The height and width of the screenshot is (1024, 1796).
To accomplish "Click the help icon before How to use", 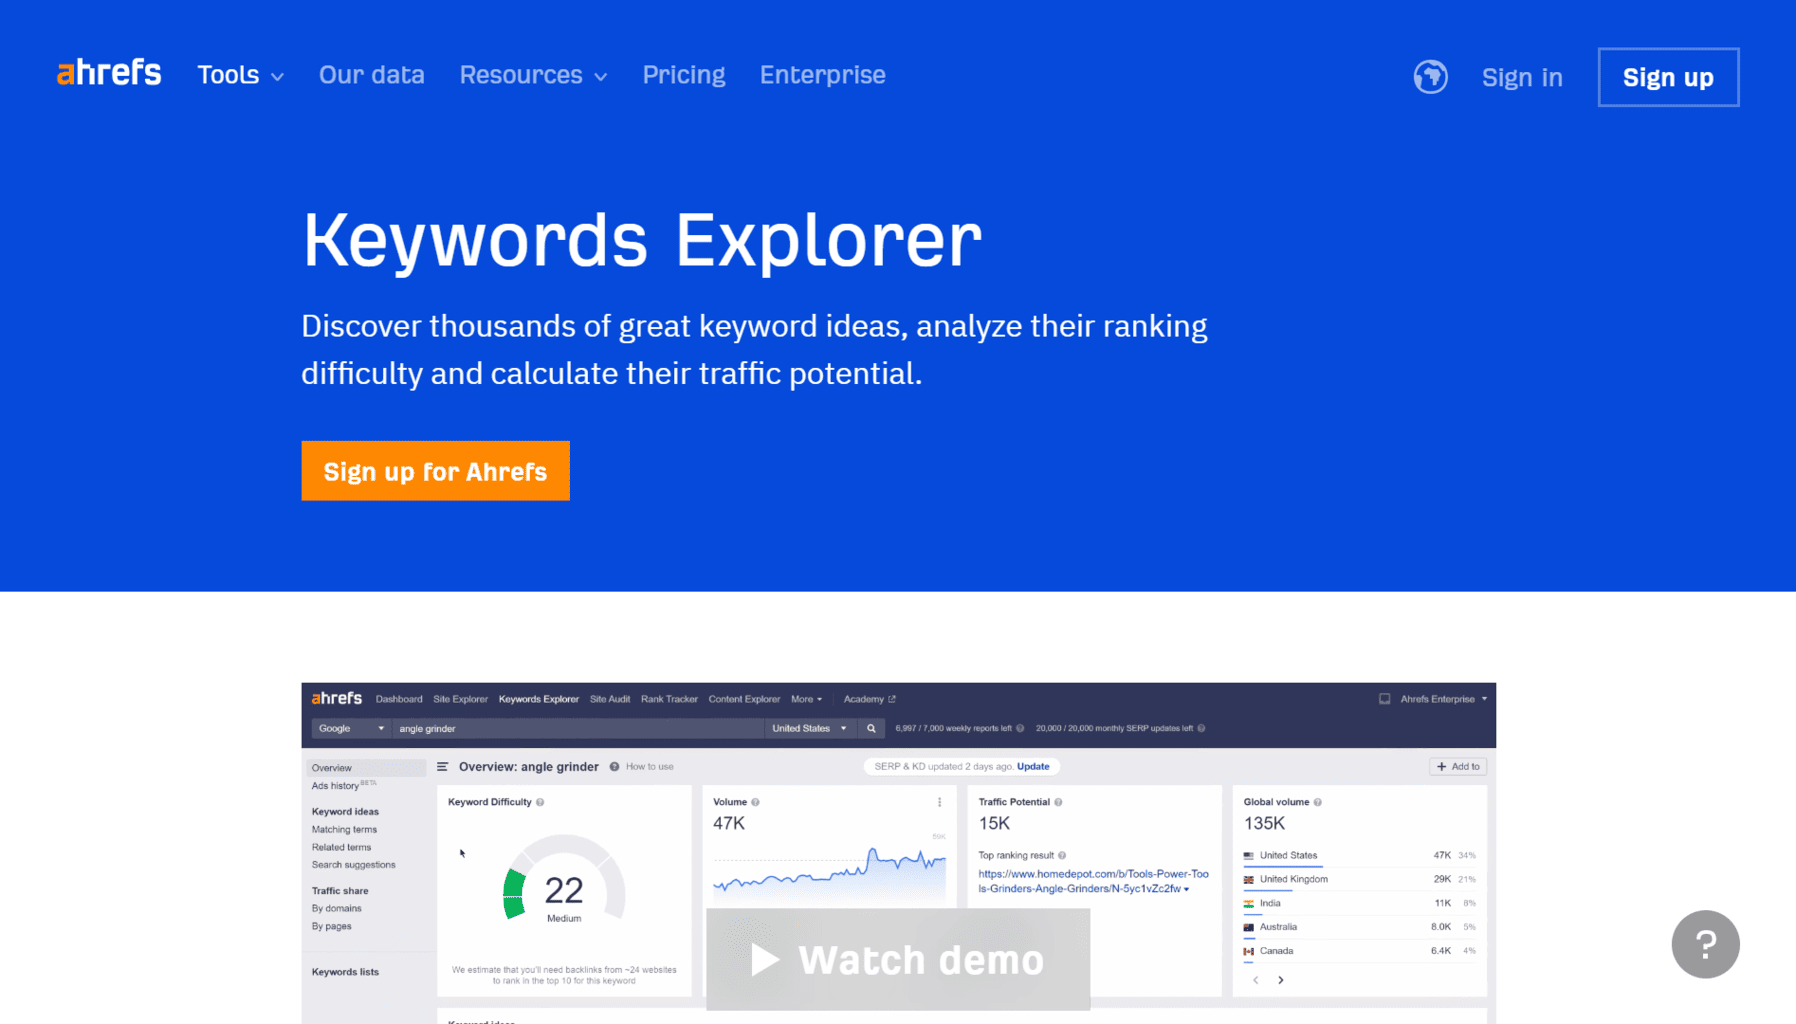I will pos(614,767).
